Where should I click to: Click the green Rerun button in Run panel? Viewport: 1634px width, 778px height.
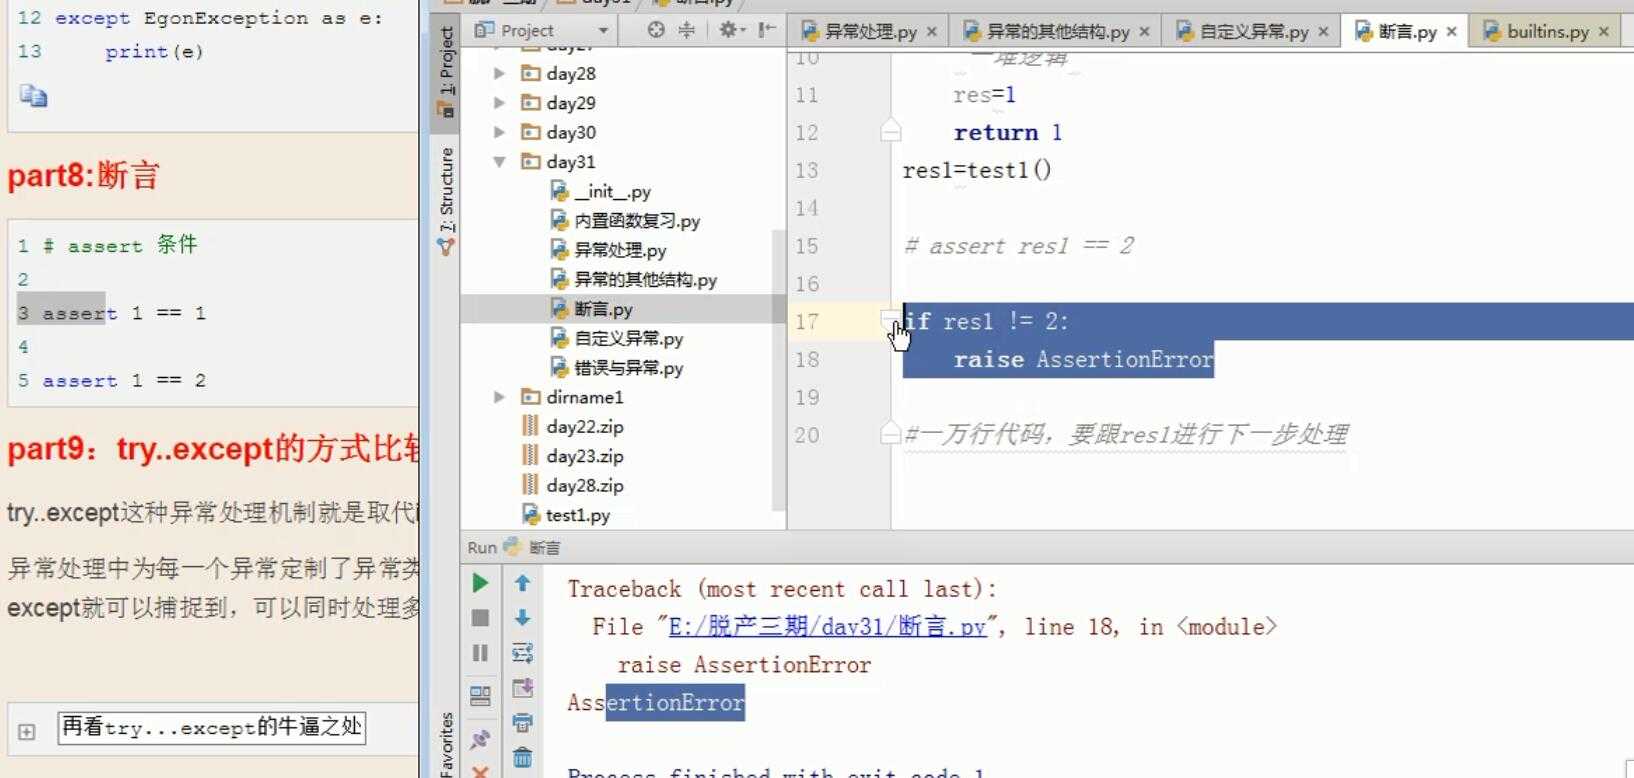click(x=480, y=583)
